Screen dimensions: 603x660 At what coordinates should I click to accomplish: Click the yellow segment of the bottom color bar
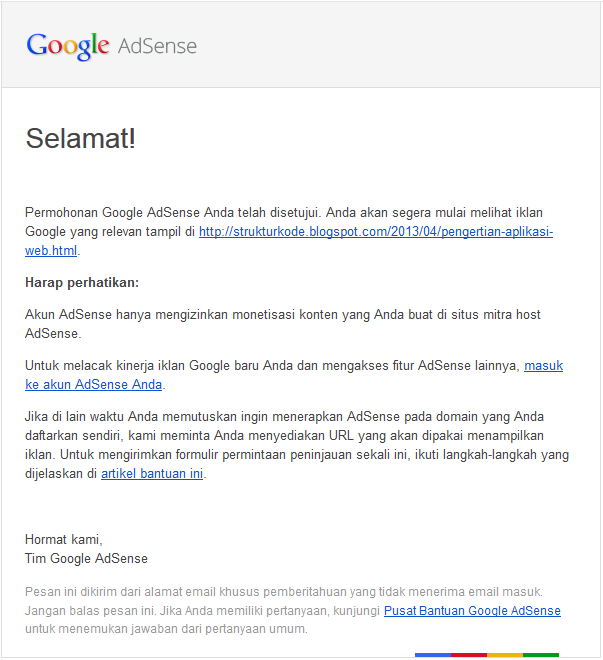505,655
